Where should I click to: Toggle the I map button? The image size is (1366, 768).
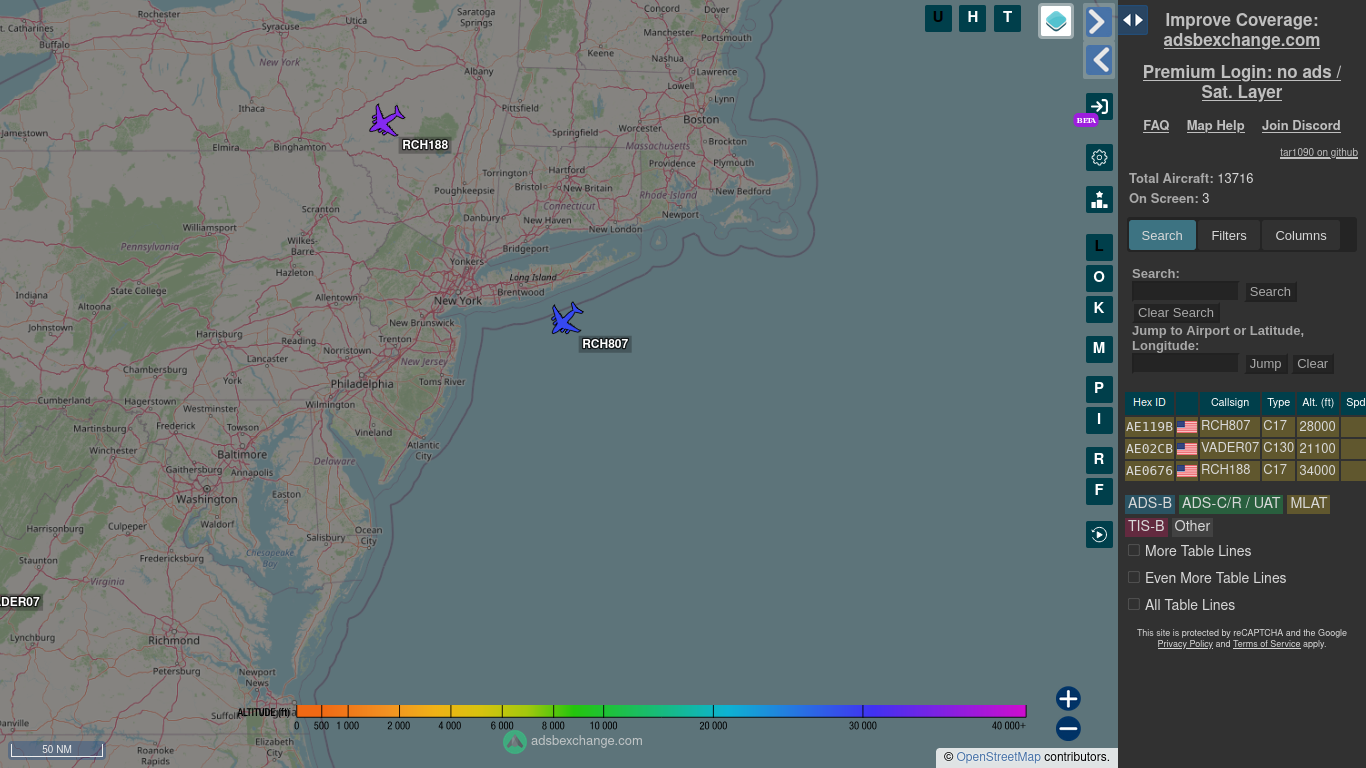point(1099,420)
